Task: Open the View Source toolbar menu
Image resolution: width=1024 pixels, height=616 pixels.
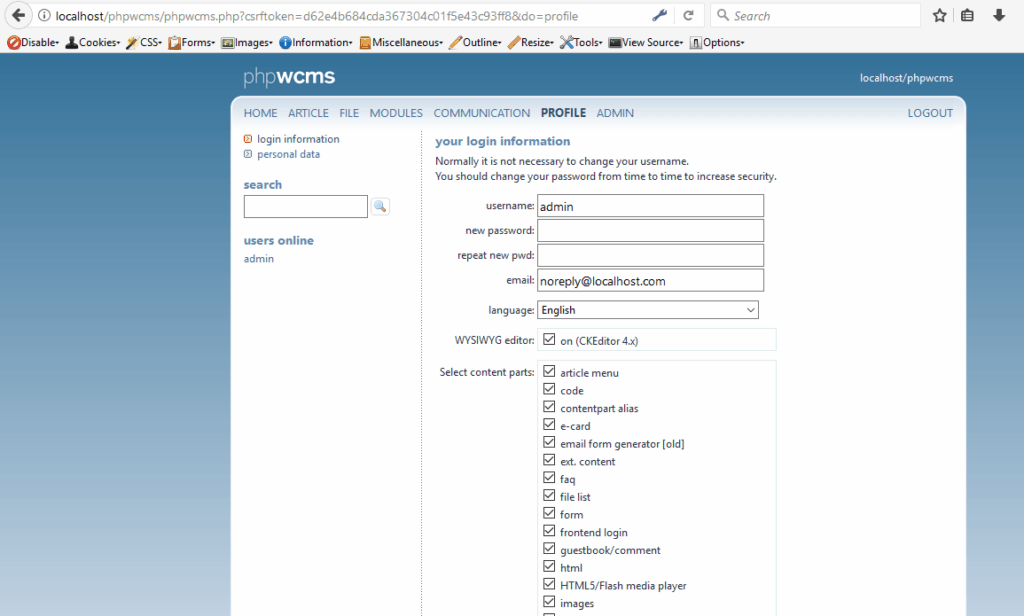Action: point(646,42)
